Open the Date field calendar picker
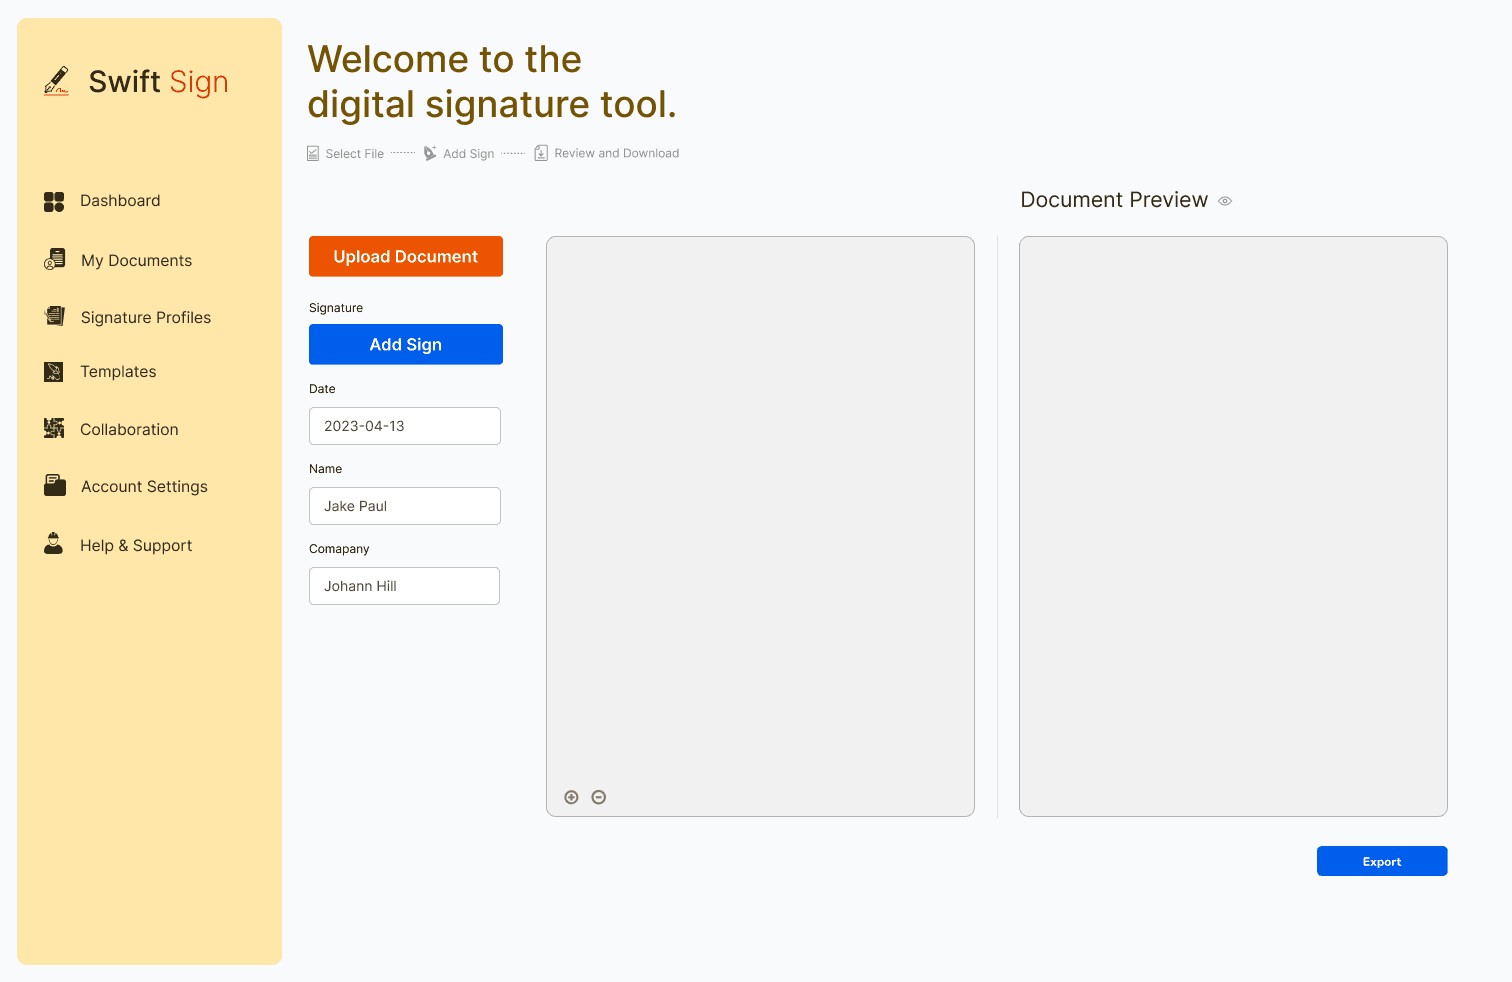1512x982 pixels. pyautogui.click(x=404, y=426)
